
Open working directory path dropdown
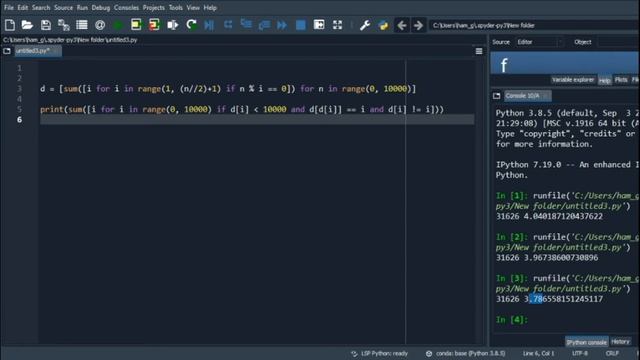click(534, 25)
